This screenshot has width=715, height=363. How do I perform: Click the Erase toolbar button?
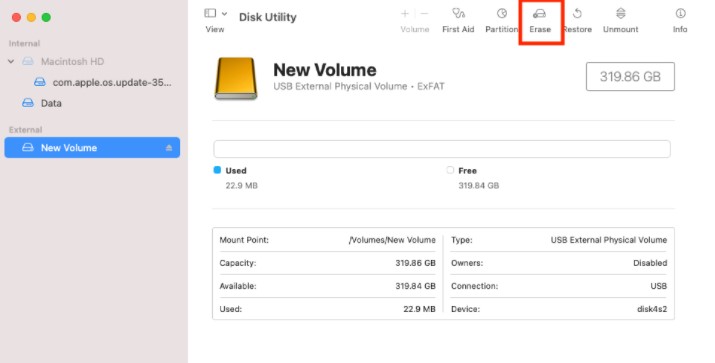point(540,21)
